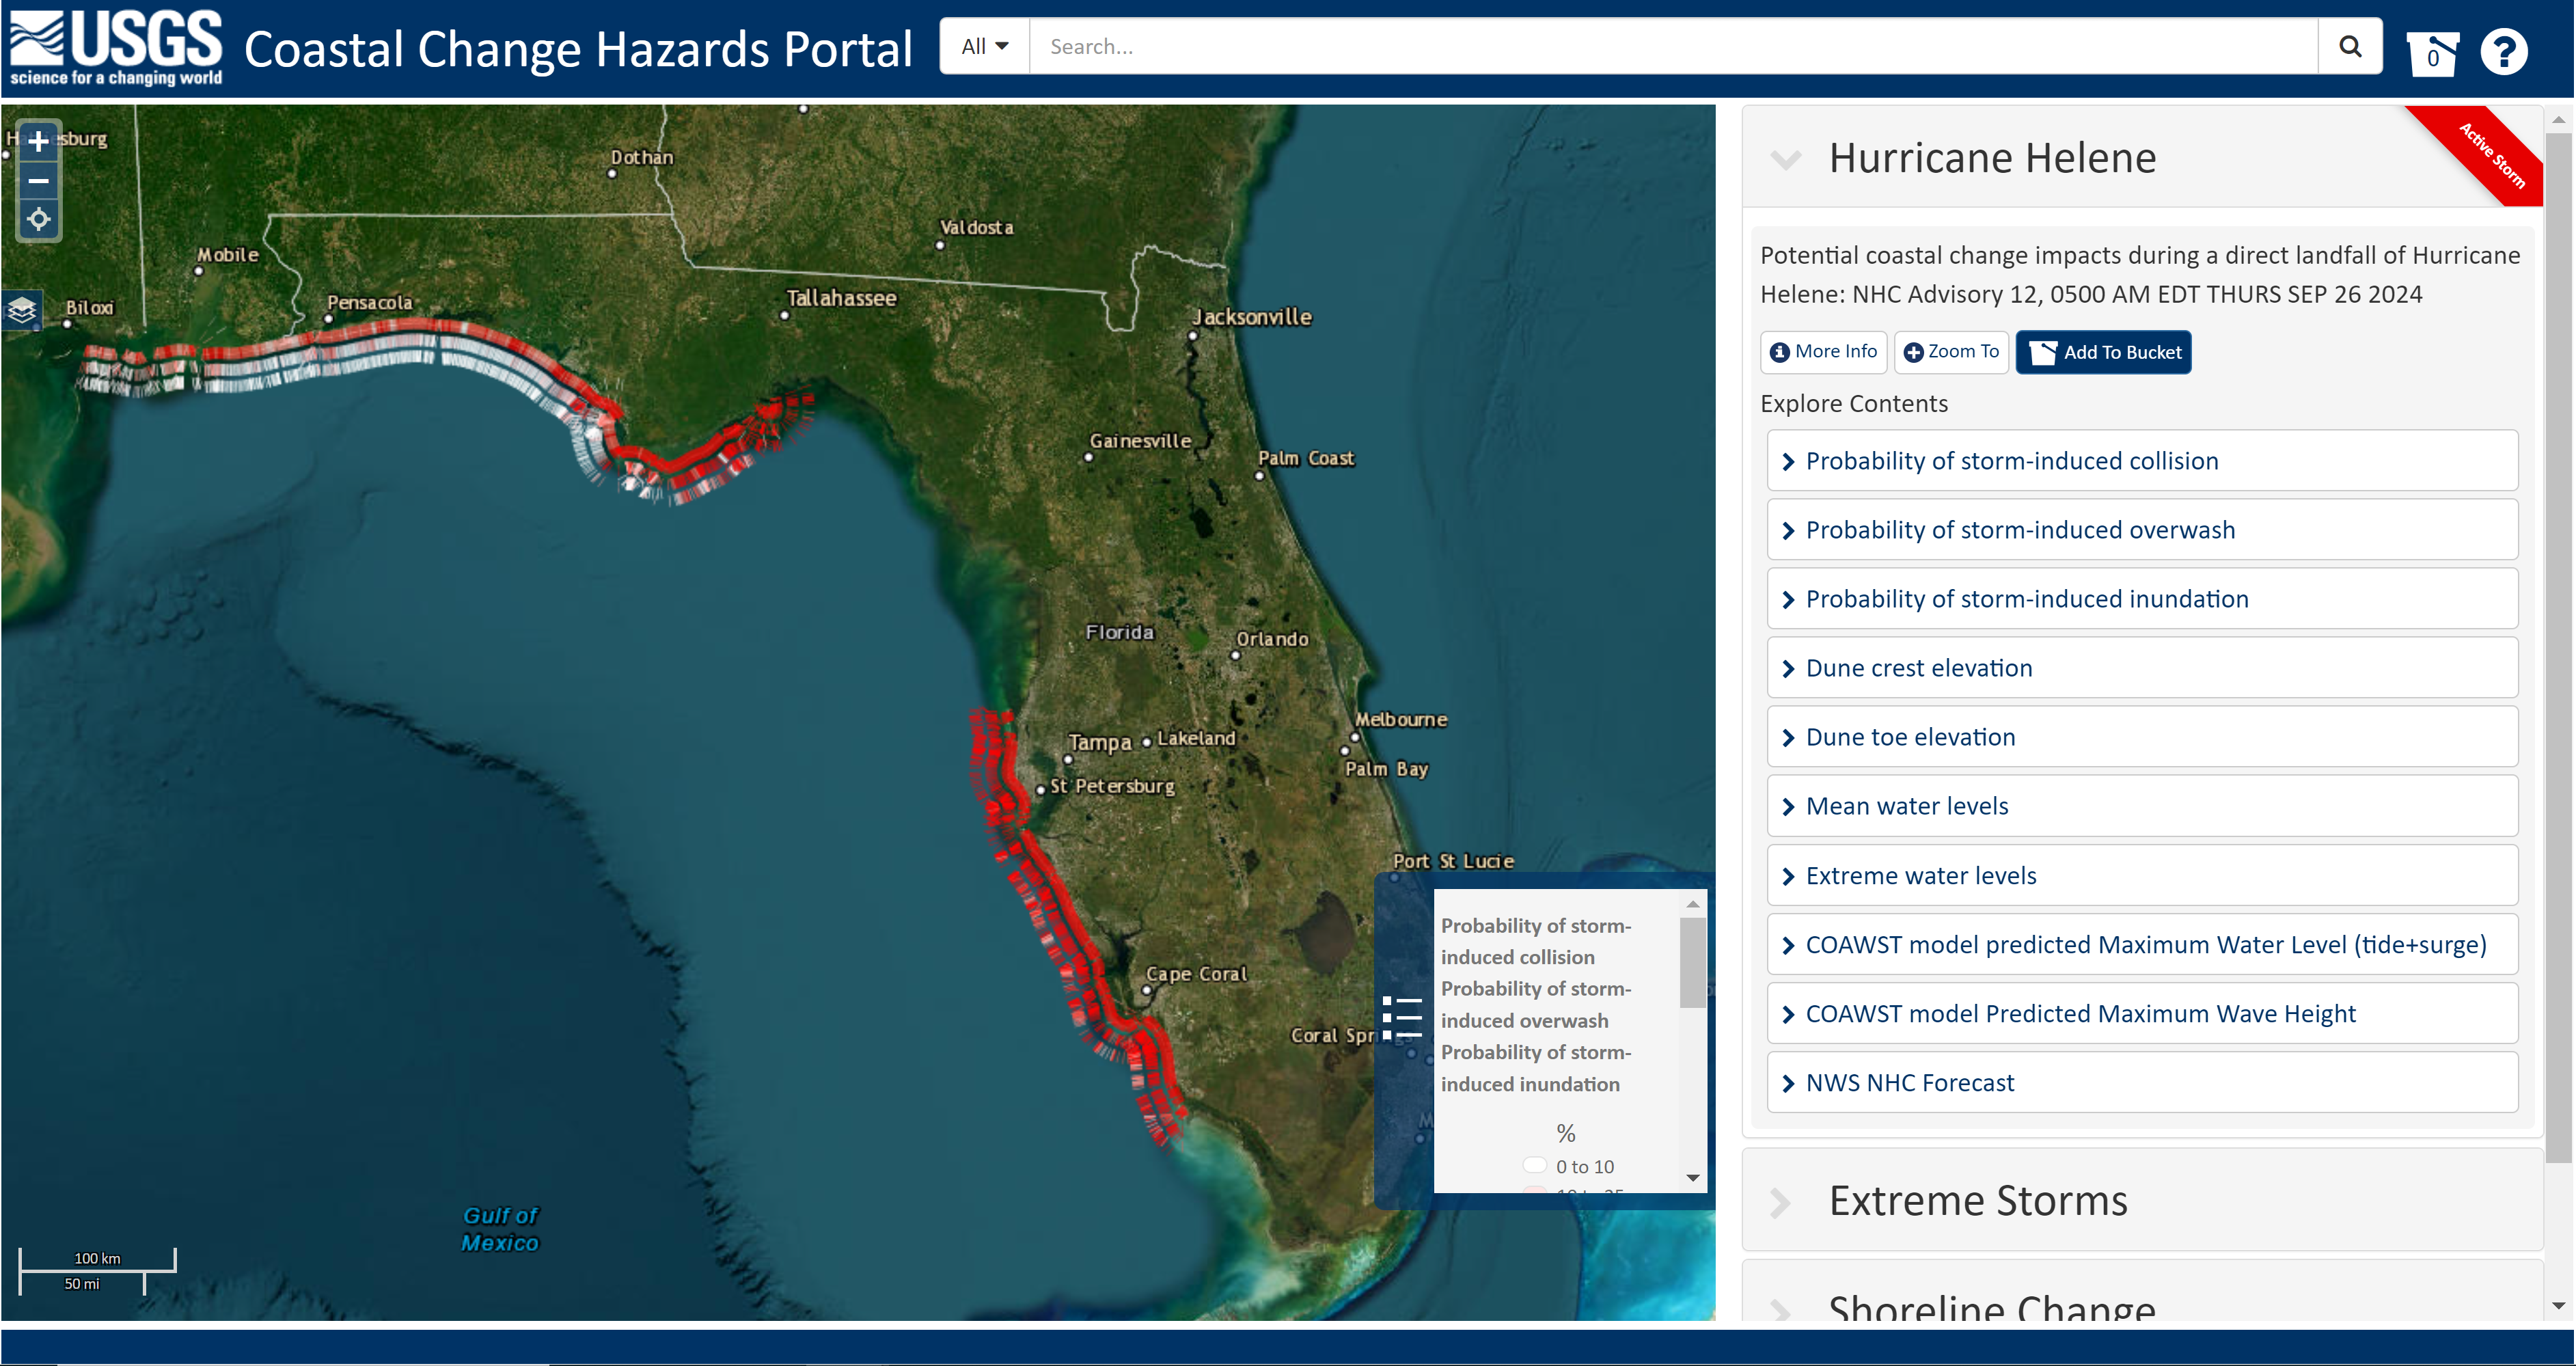Image resolution: width=2576 pixels, height=1366 pixels.
Task: Zoom out on the map
Action: [38, 181]
